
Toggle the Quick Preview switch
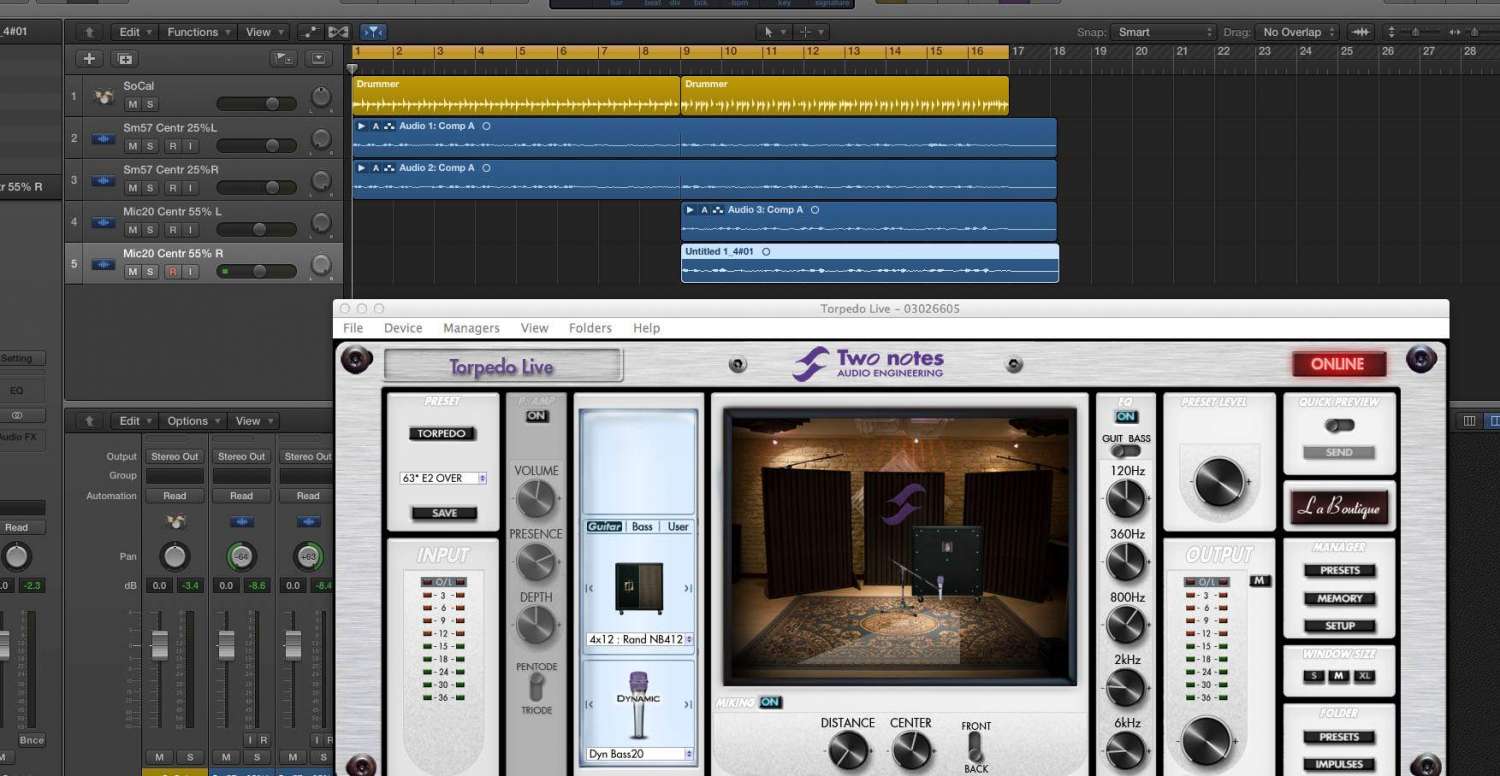pyautogui.click(x=1338, y=426)
